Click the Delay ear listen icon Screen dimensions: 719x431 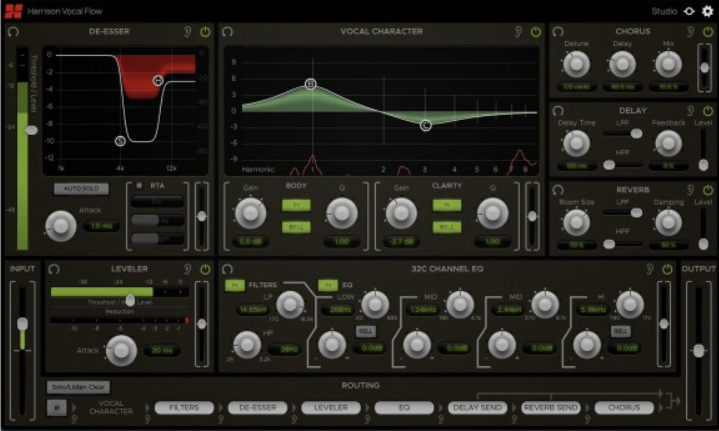[x=691, y=111]
